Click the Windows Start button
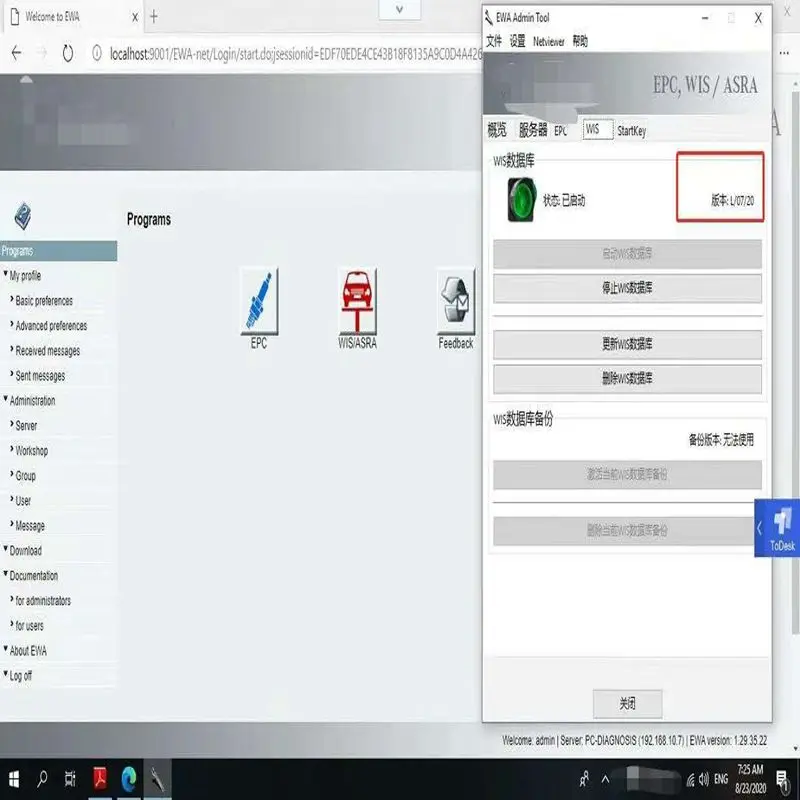 [x=14, y=779]
